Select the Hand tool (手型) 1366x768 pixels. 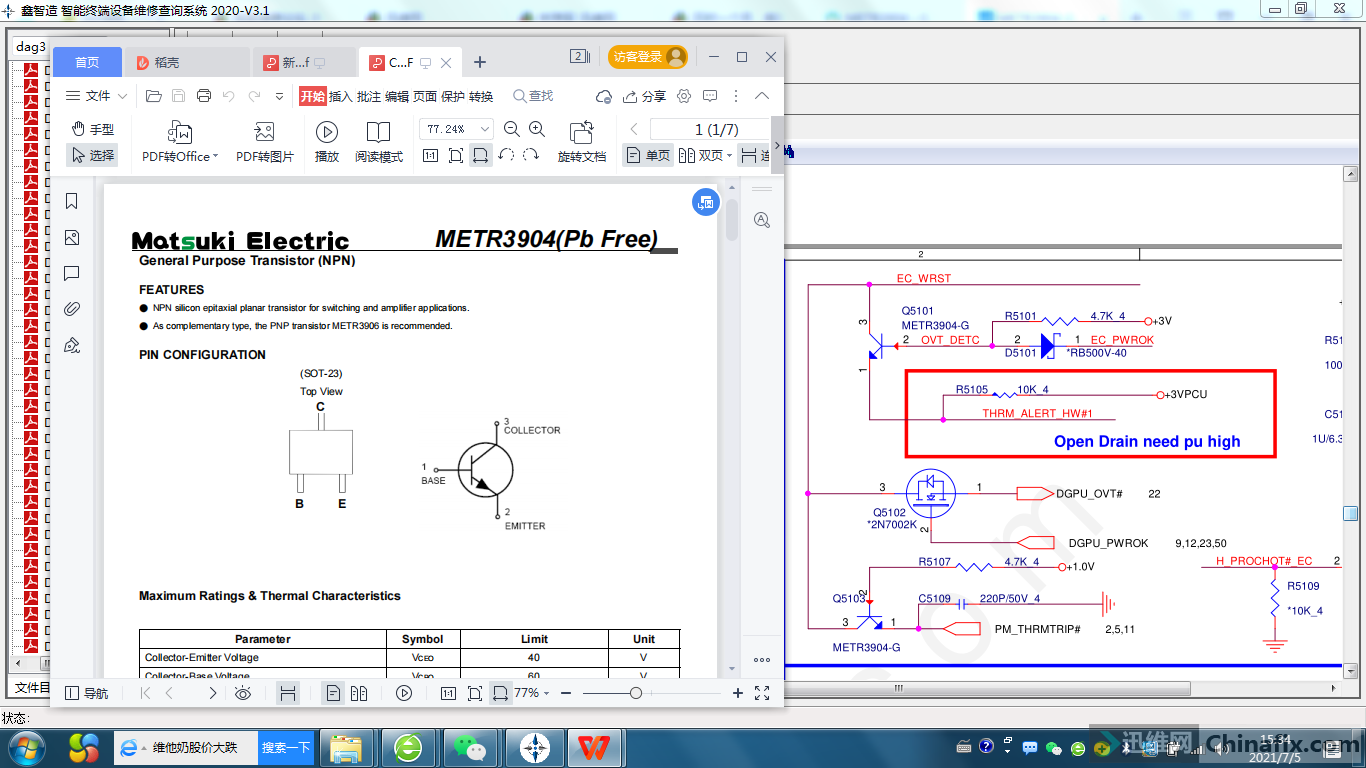pyautogui.click(x=93, y=129)
